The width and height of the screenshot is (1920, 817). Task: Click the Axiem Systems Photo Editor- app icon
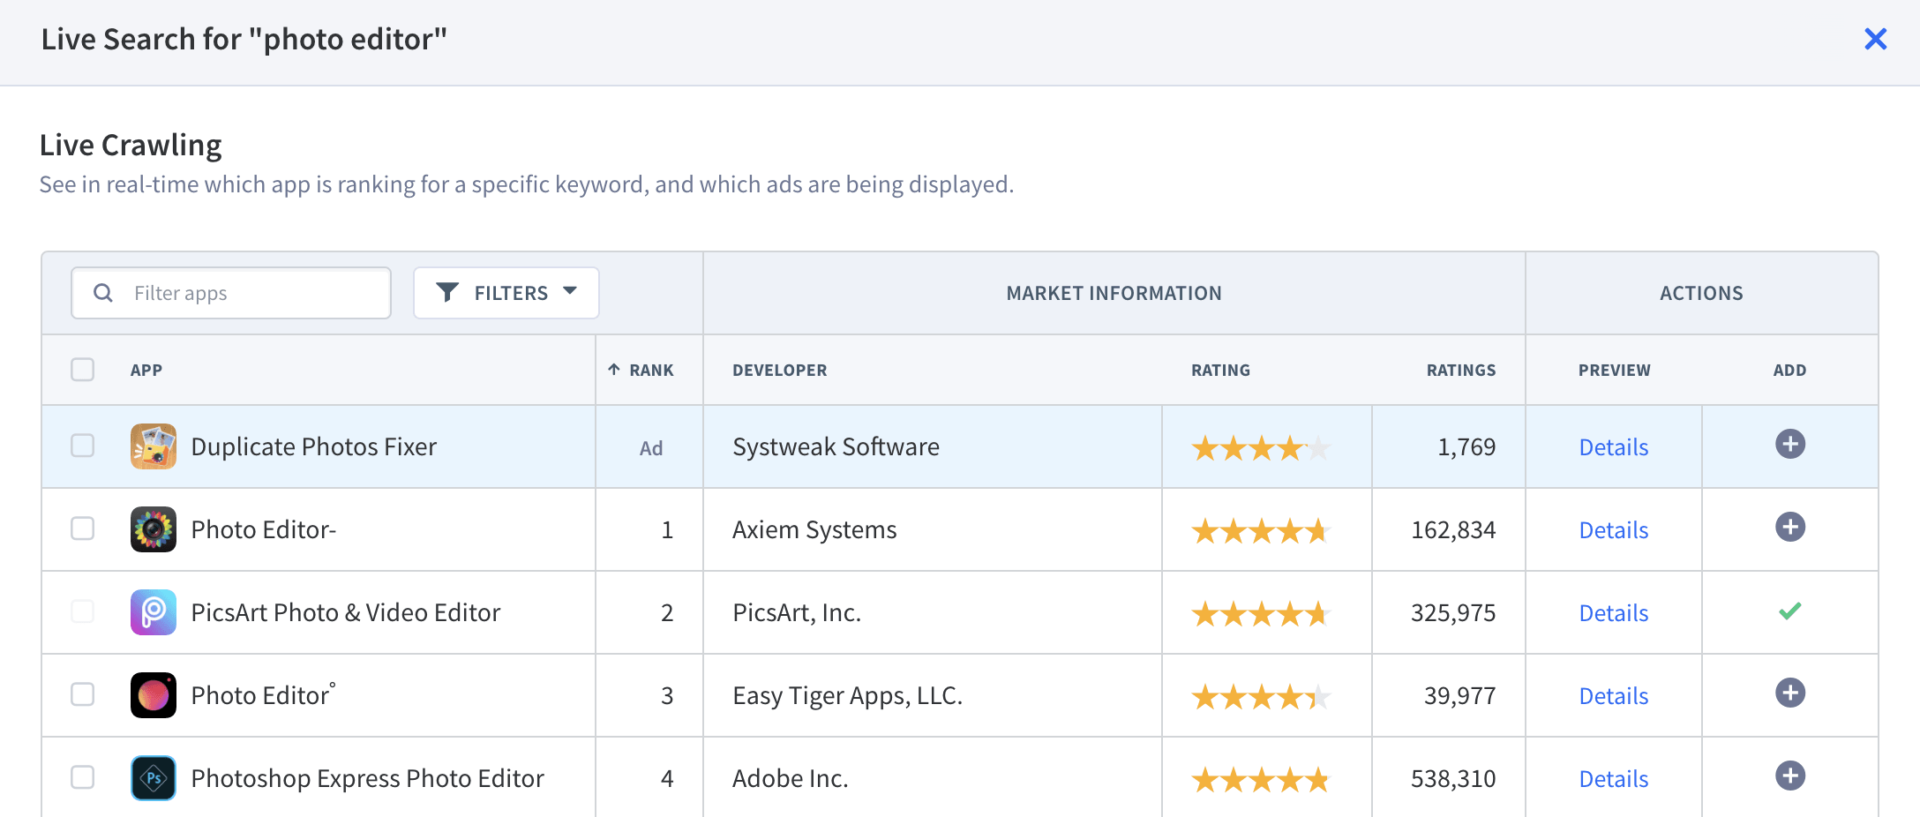(x=153, y=529)
